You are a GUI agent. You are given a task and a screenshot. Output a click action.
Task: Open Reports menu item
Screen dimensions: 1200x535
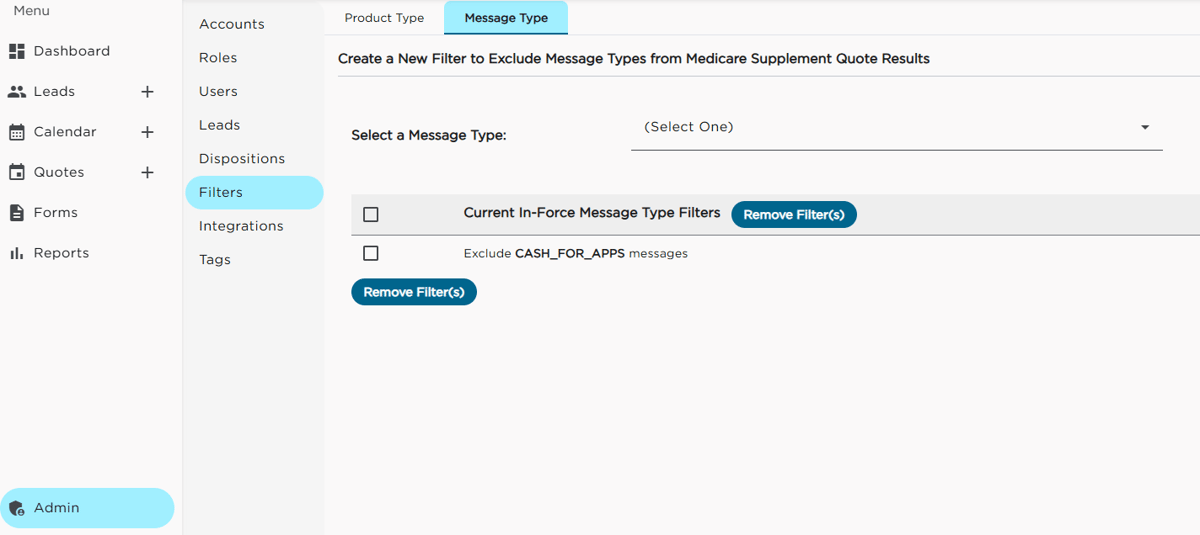click(x=61, y=253)
